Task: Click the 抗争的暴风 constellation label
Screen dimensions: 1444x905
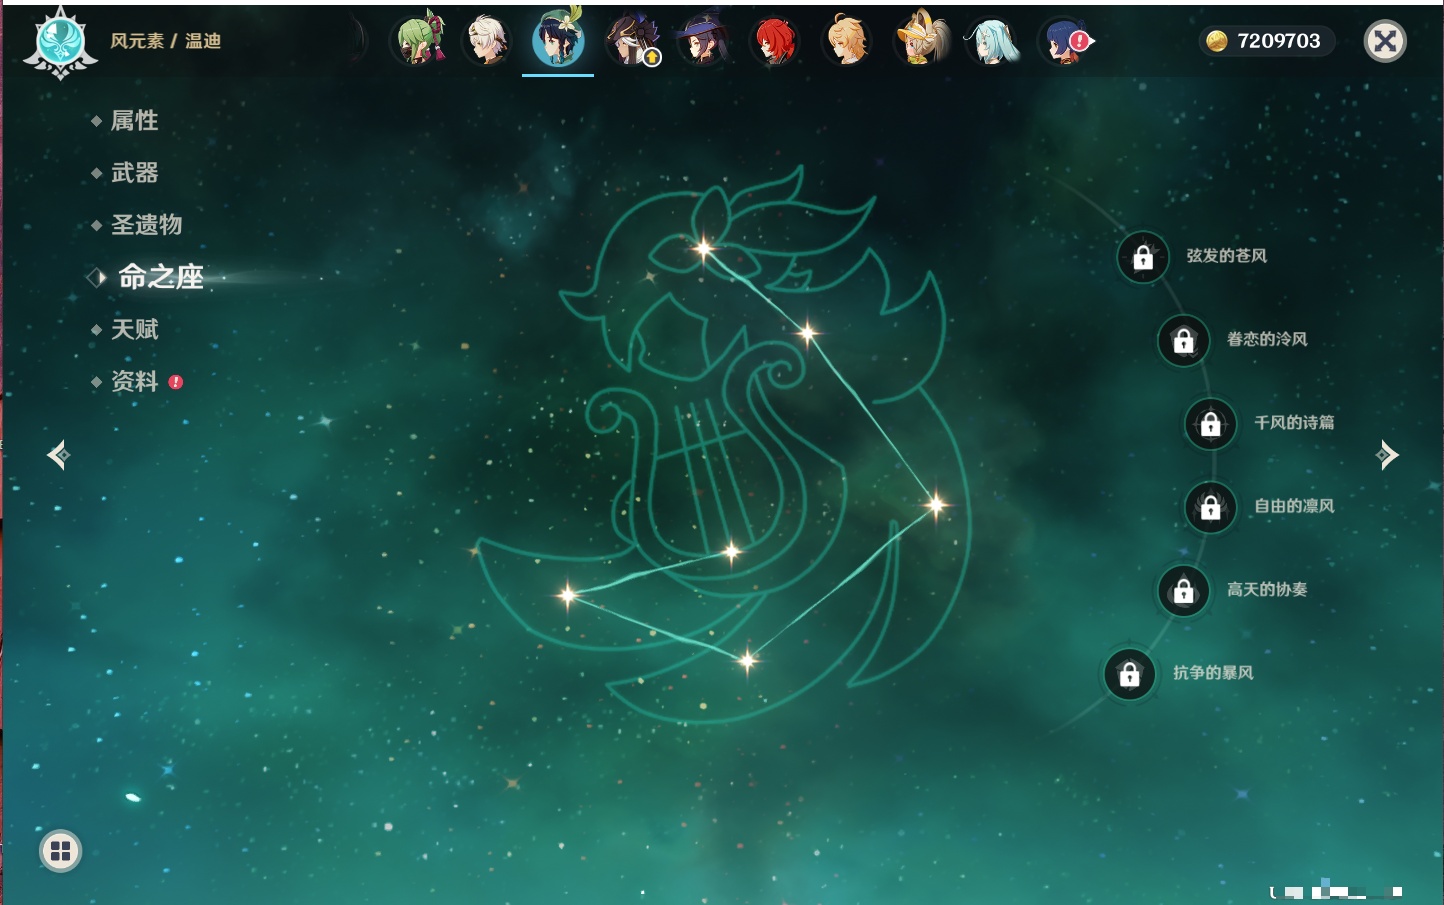Action: (1213, 673)
